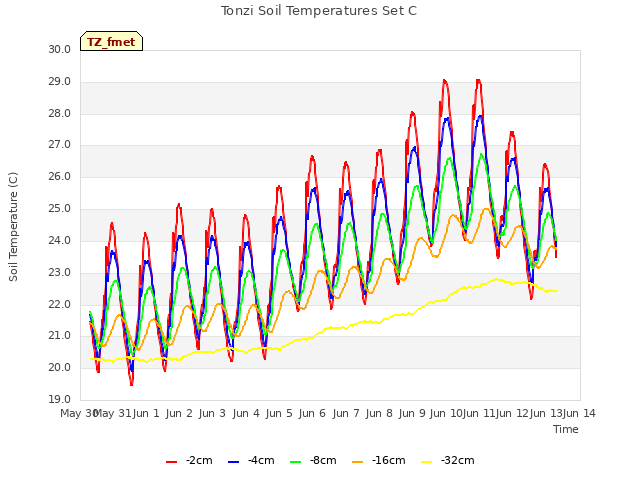
Task: Click the 27.0 y-axis tick label
Action: coord(60,145)
